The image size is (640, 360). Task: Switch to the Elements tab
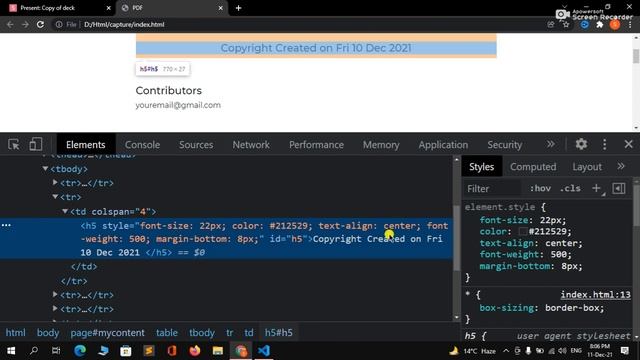[x=86, y=144]
